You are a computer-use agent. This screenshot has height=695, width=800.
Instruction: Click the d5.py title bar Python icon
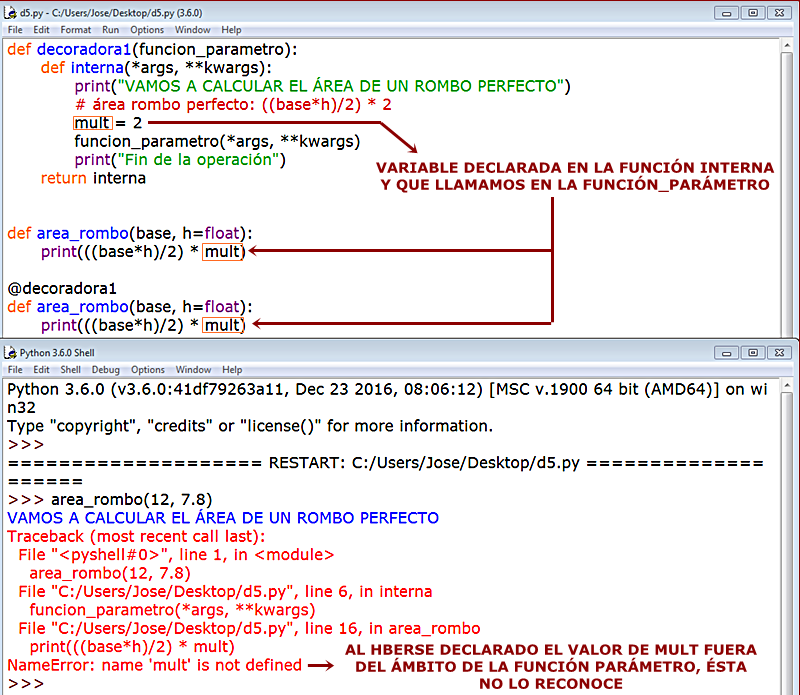click(x=10, y=12)
